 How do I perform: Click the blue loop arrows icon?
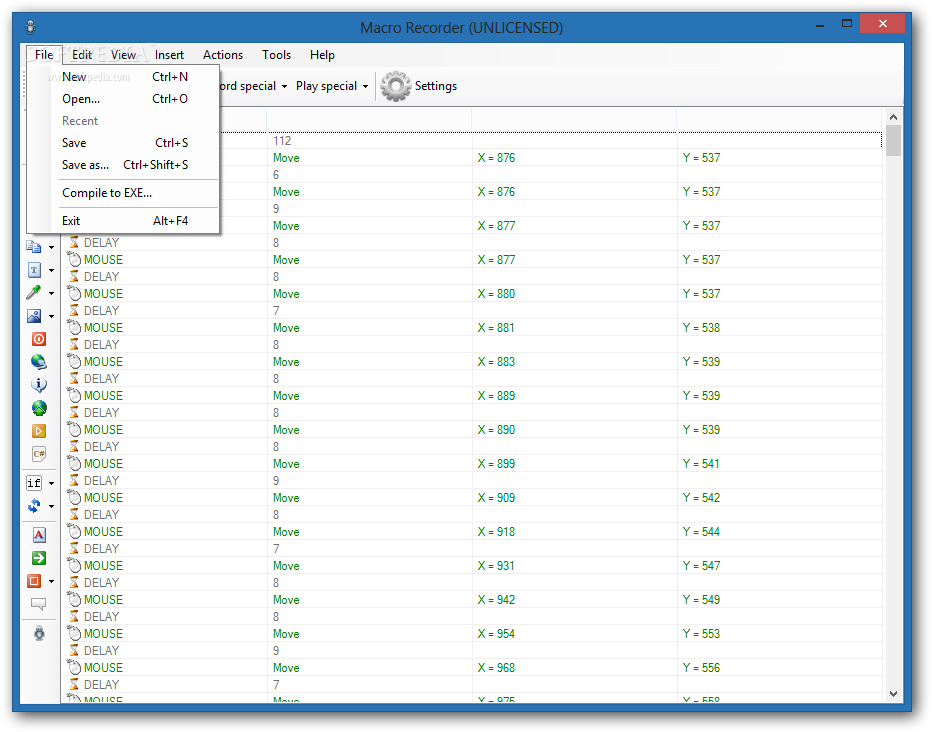point(34,506)
